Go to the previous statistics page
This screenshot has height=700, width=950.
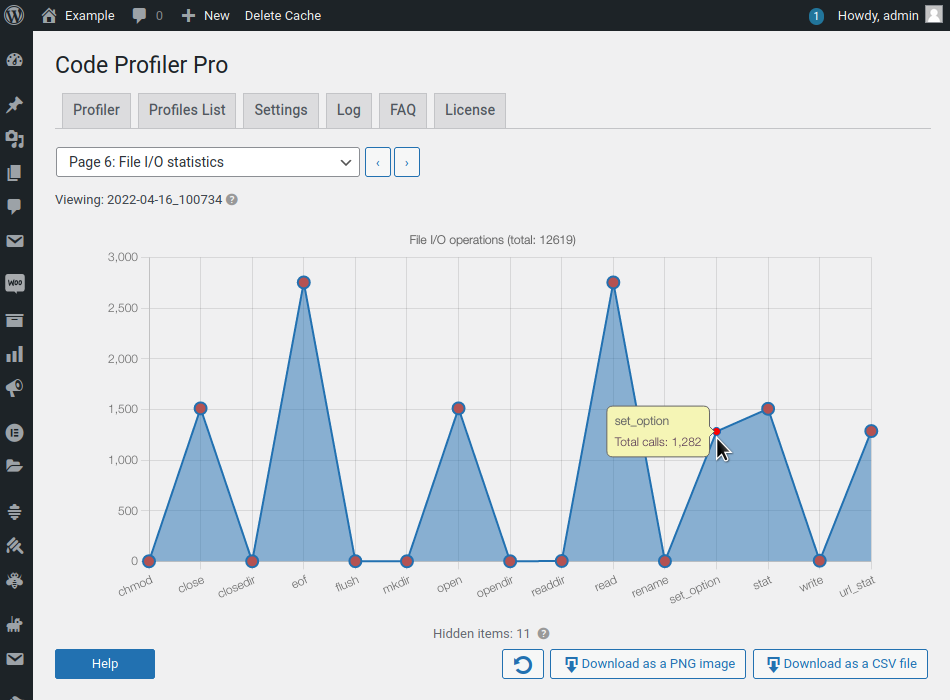[x=378, y=162]
